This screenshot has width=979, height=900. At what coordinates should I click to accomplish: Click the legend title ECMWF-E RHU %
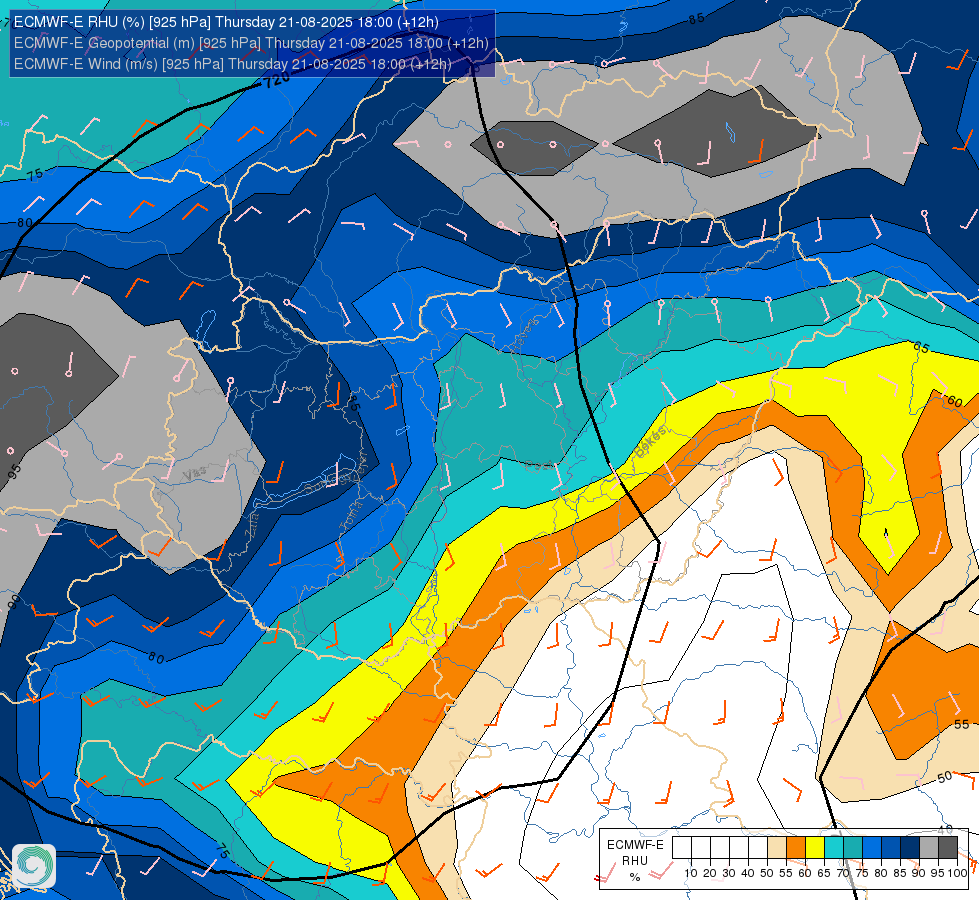click(635, 861)
